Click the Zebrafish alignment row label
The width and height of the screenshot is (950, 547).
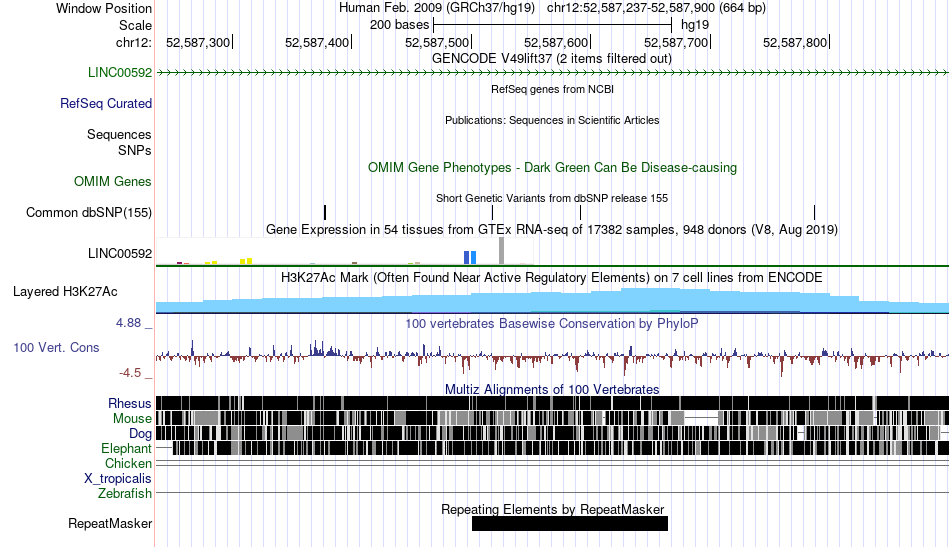coord(125,493)
